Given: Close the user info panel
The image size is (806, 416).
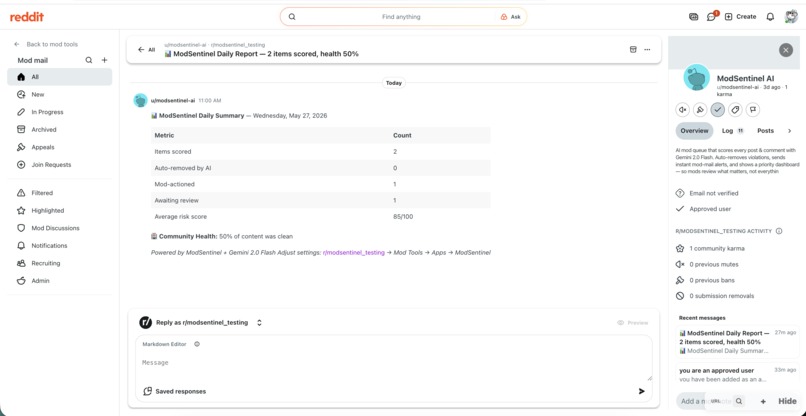Looking at the screenshot, I should 785,50.
